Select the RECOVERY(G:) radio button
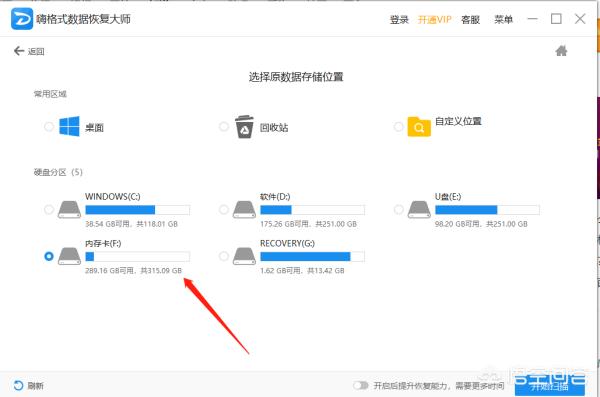 (x=224, y=256)
